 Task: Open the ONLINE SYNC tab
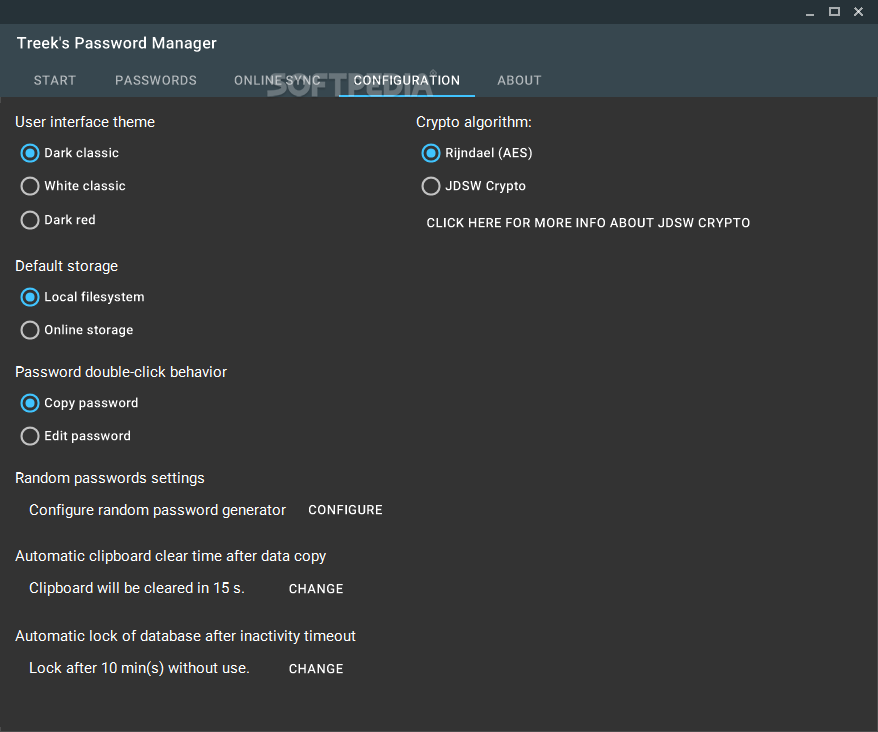click(277, 80)
